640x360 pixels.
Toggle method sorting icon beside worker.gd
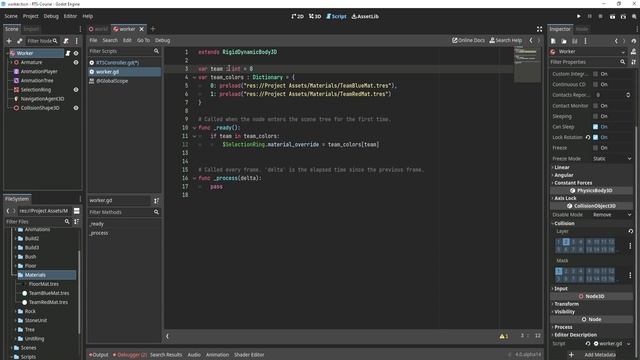coord(156,200)
